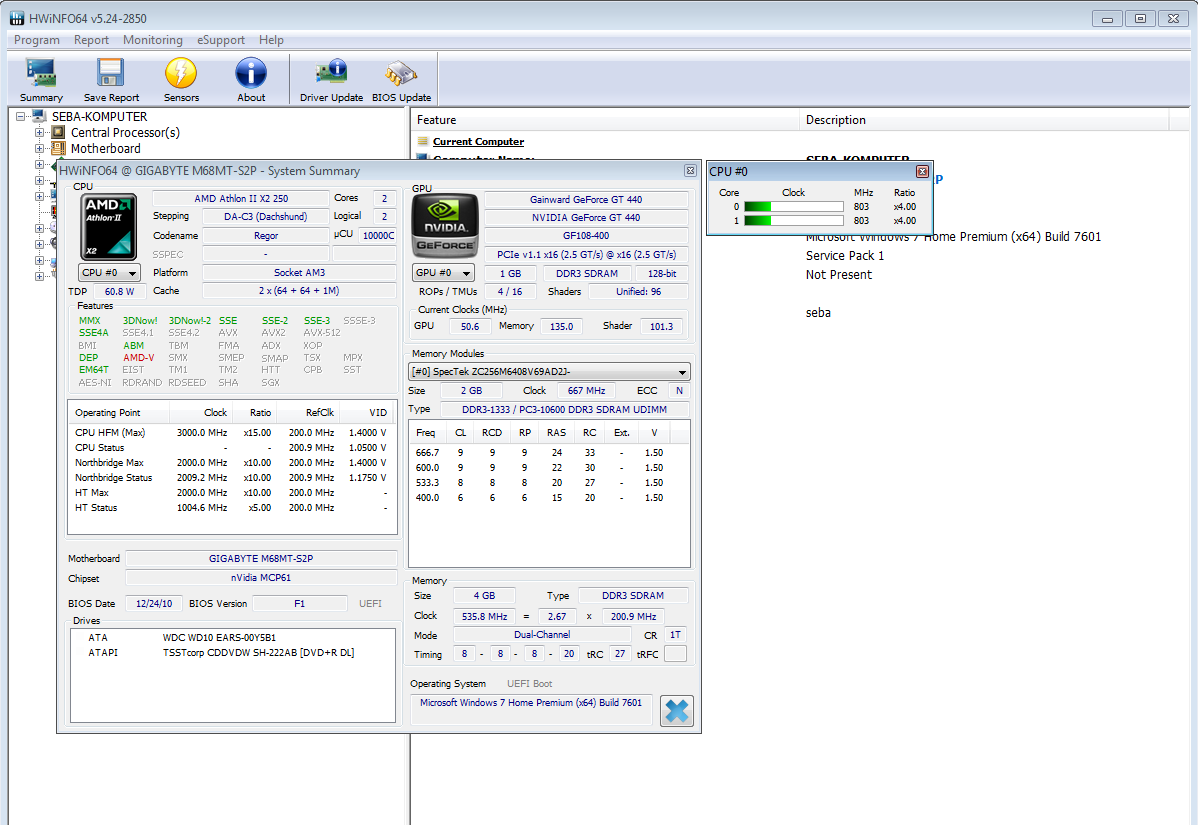This screenshot has height=825, width=1198.
Task: Click the Socket AM3 platform field
Action: coord(299,273)
